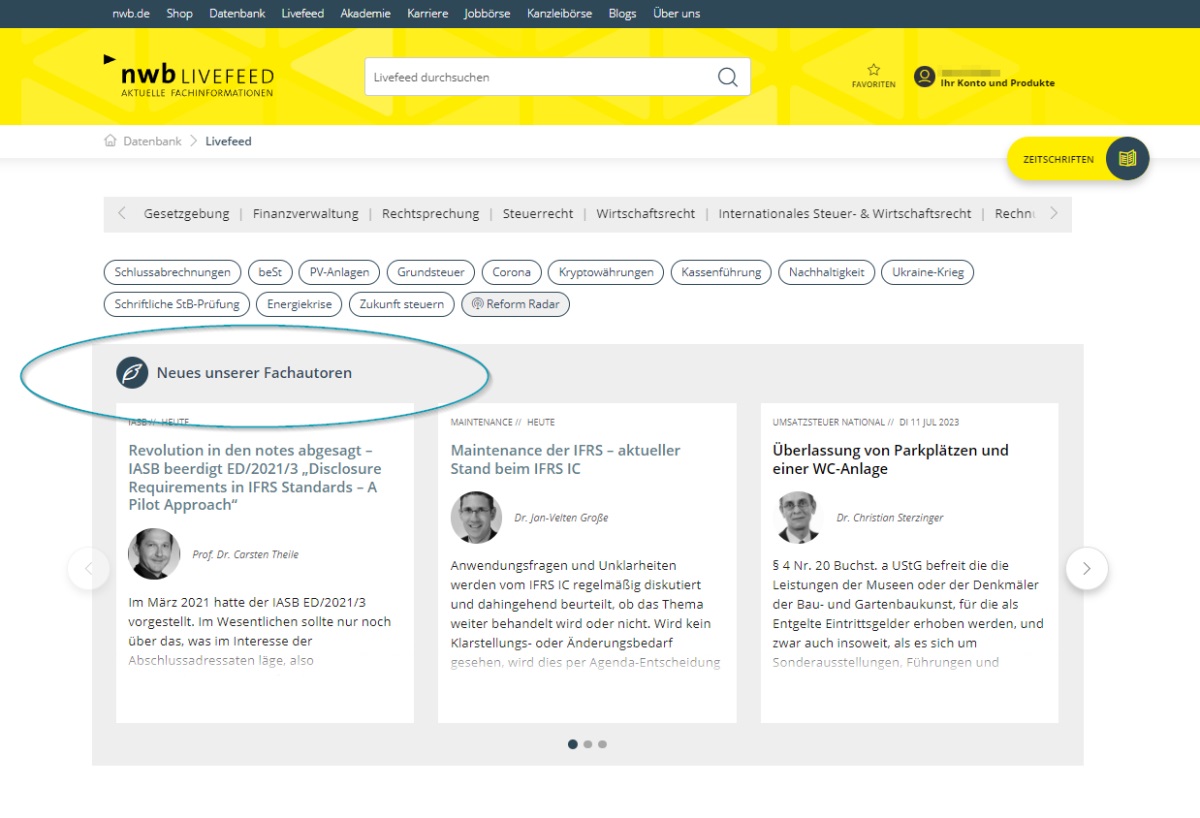Select first carousel page dot

(573, 744)
